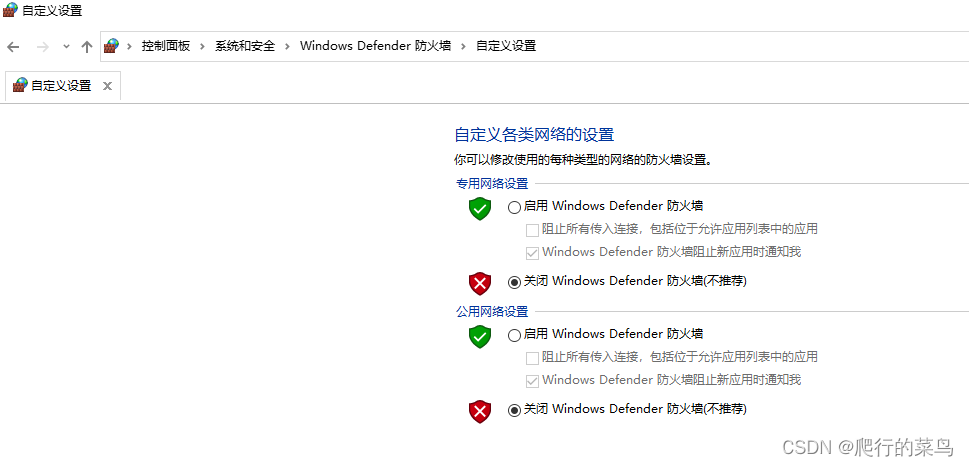Expand chevron after Windows Defender 防火墙 breadcrumb
This screenshot has width=969, height=466.
tap(463, 46)
